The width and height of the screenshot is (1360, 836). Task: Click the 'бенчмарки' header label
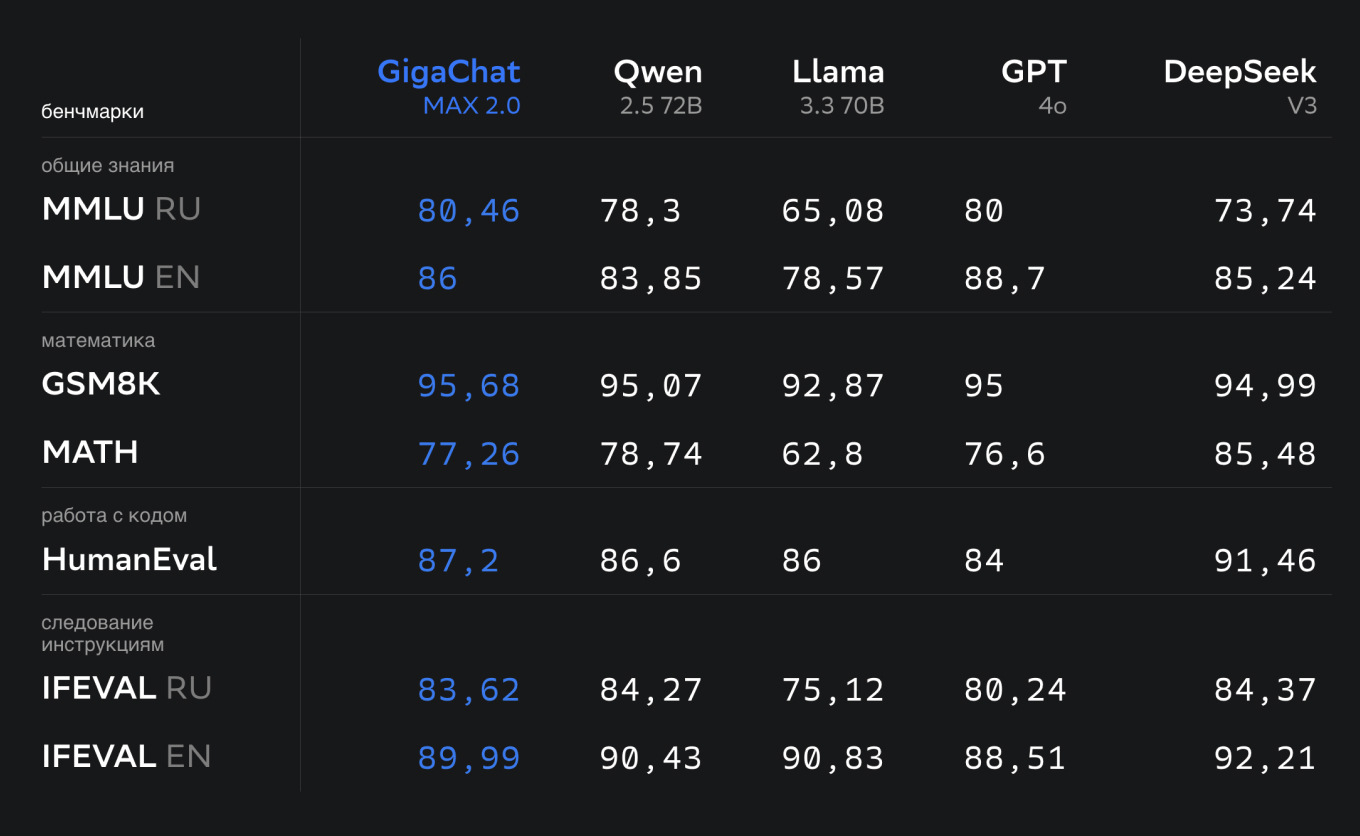[x=92, y=112]
